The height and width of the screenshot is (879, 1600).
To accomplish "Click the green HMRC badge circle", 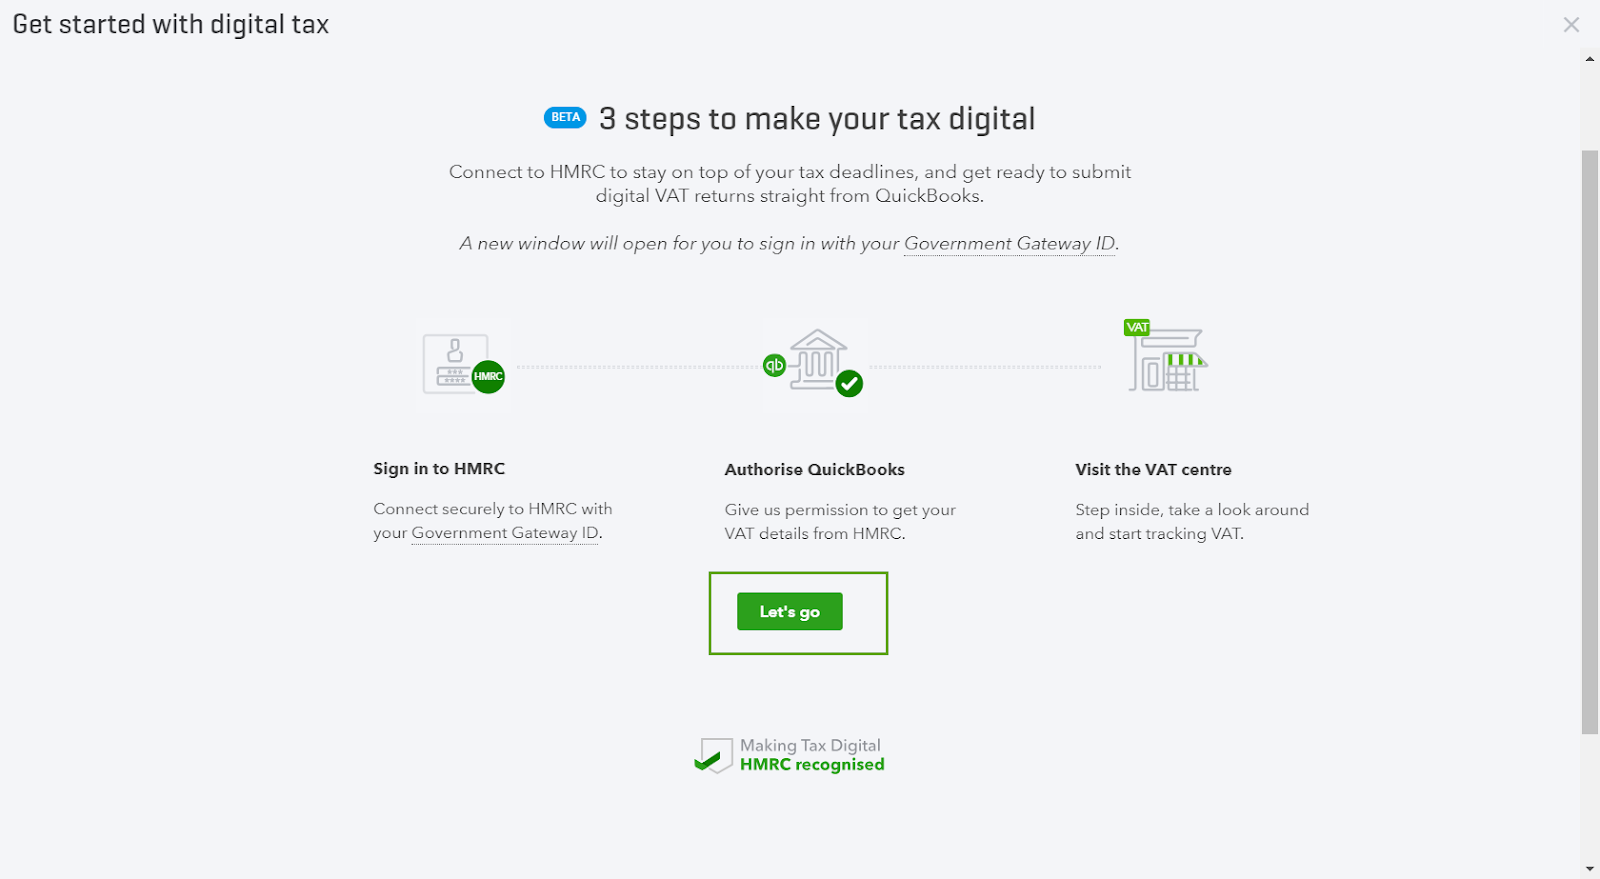I will point(488,377).
